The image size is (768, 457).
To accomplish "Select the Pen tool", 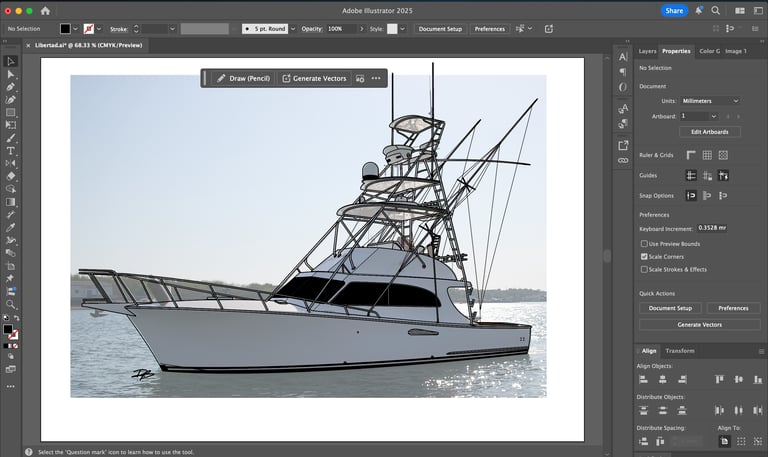I will (10, 87).
